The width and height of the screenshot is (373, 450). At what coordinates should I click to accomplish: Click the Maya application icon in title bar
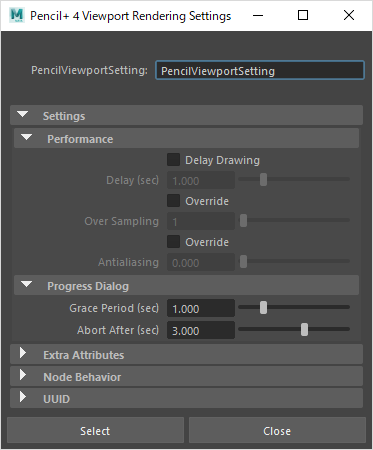pos(17,15)
